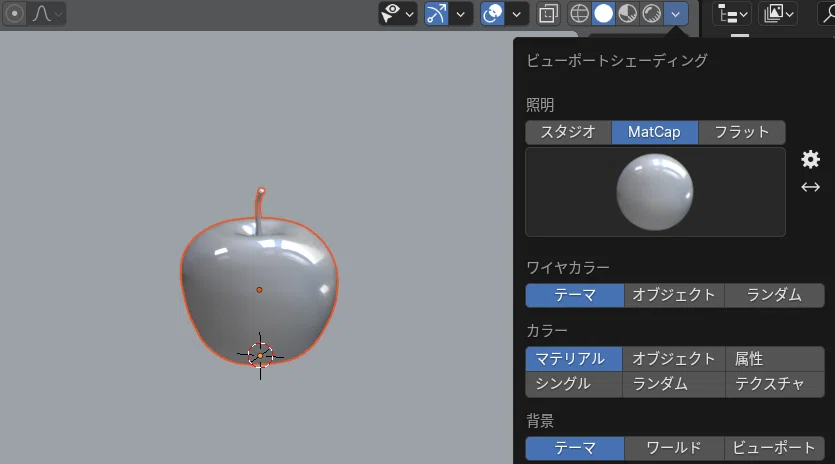Select フラット lighting option

[741, 132]
